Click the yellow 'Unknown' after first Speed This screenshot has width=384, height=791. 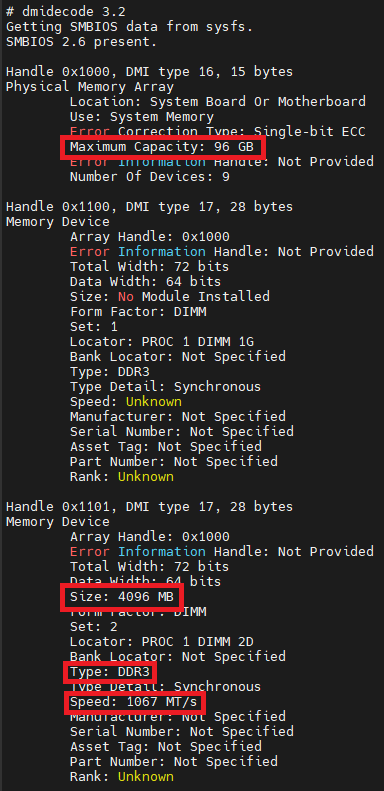[x=153, y=402]
